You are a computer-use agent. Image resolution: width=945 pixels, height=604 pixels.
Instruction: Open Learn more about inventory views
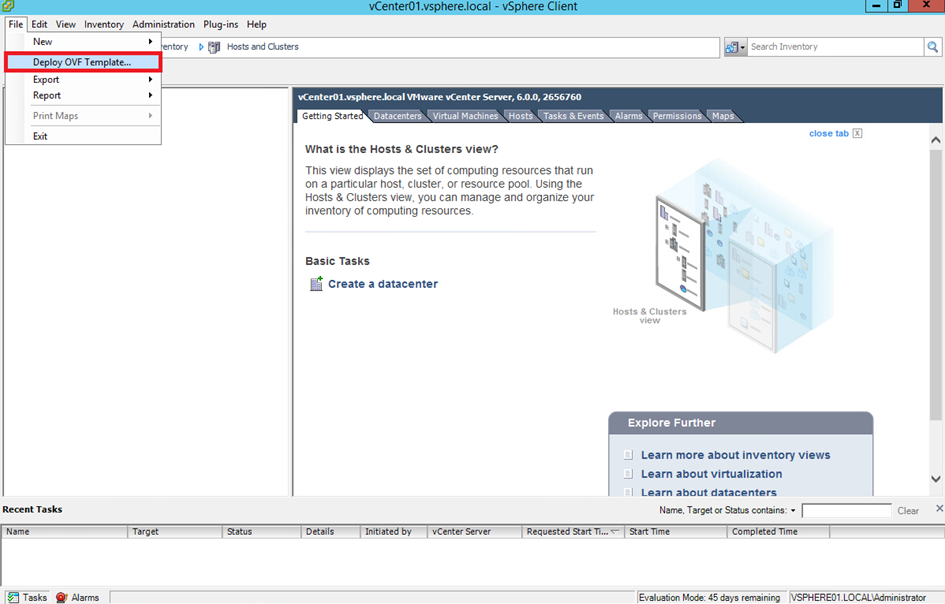point(735,455)
